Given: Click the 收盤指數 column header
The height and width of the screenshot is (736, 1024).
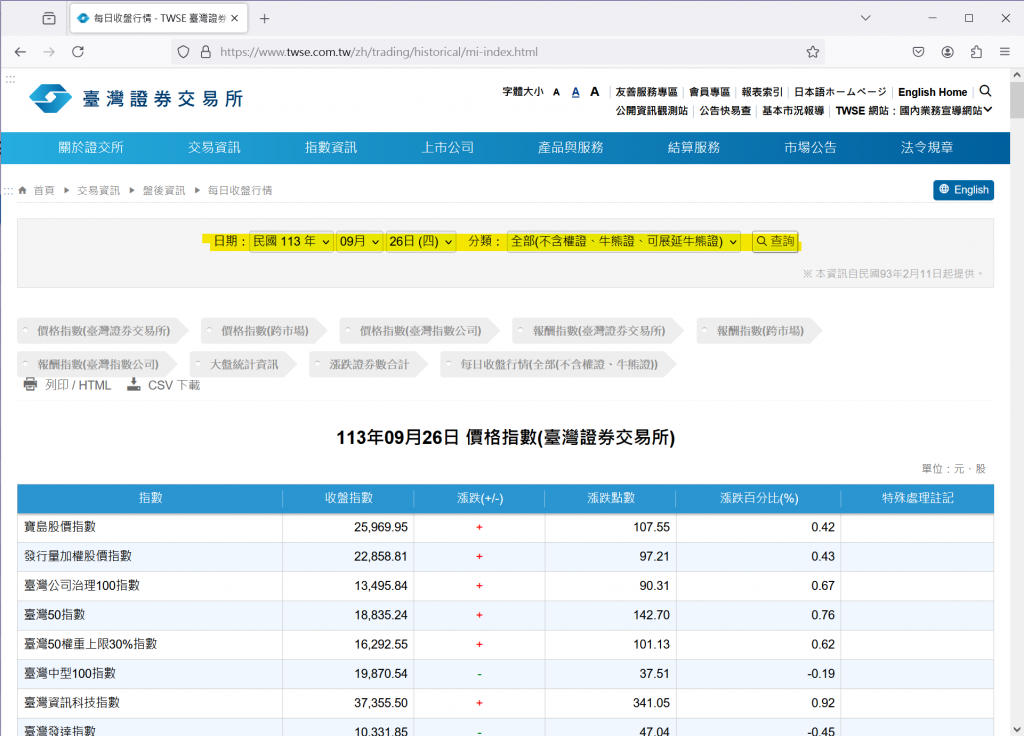Looking at the screenshot, I should [x=349, y=498].
